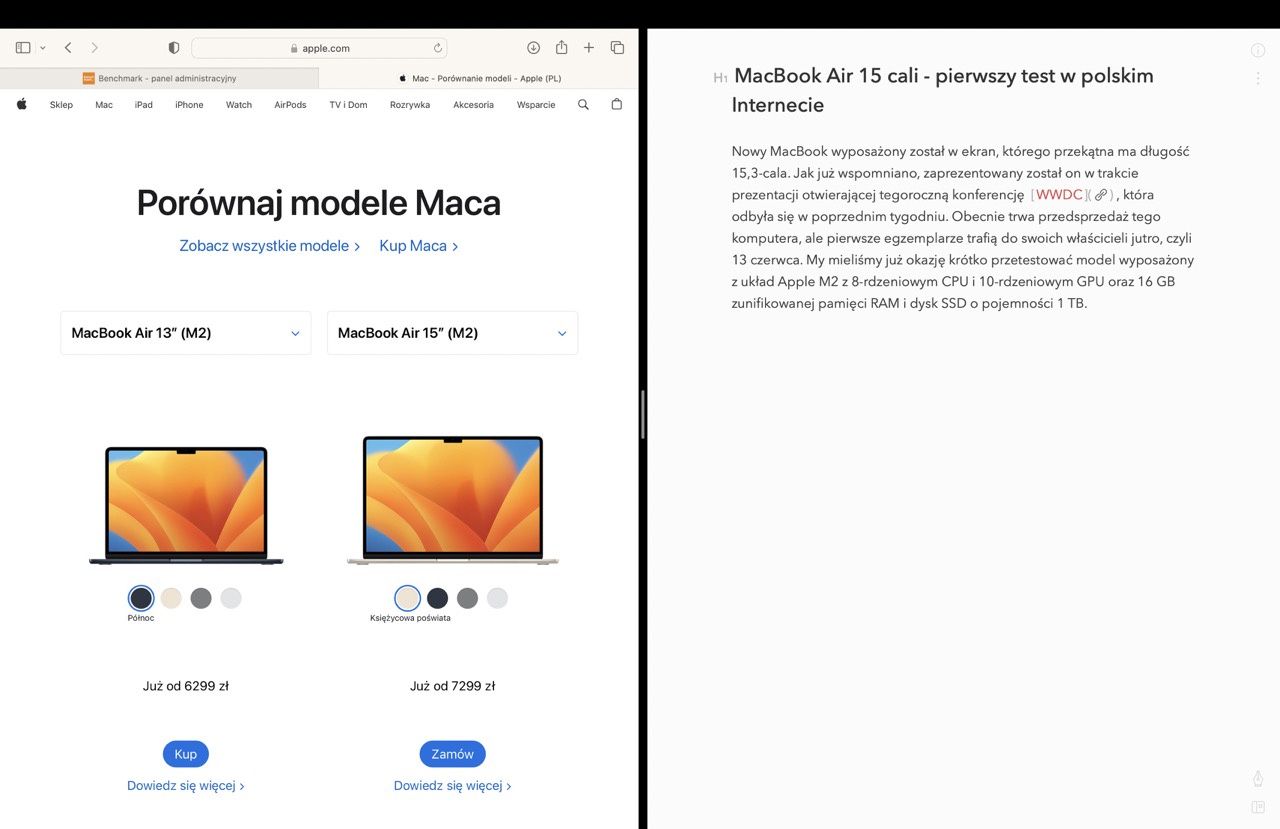Image resolution: width=1280 pixels, height=829 pixels.
Task: Open TV i Dom in Apple navigation
Action: pyautogui.click(x=348, y=105)
